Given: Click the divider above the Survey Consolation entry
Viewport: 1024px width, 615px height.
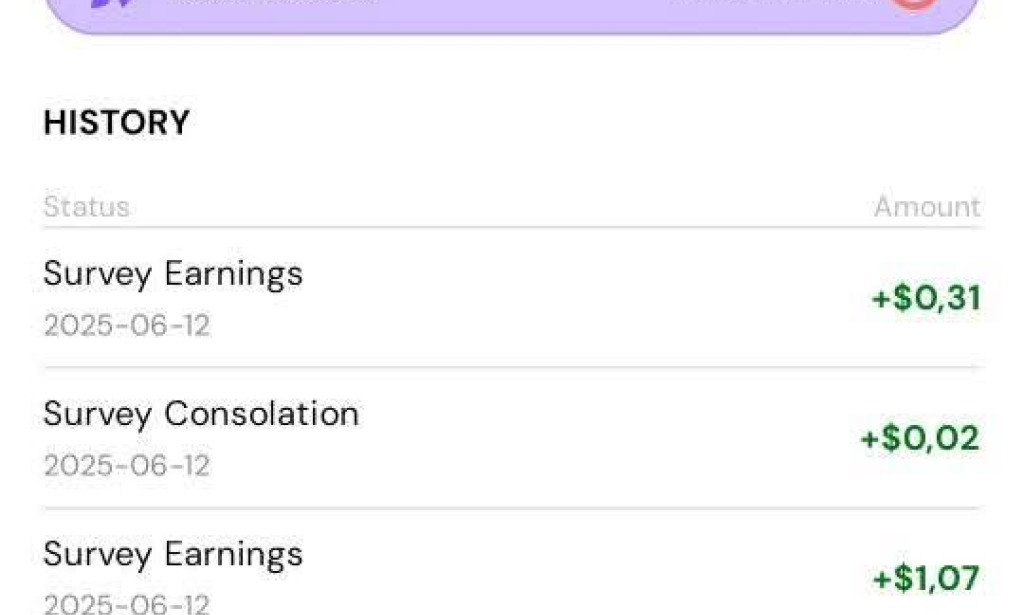Looking at the screenshot, I should 512,368.
